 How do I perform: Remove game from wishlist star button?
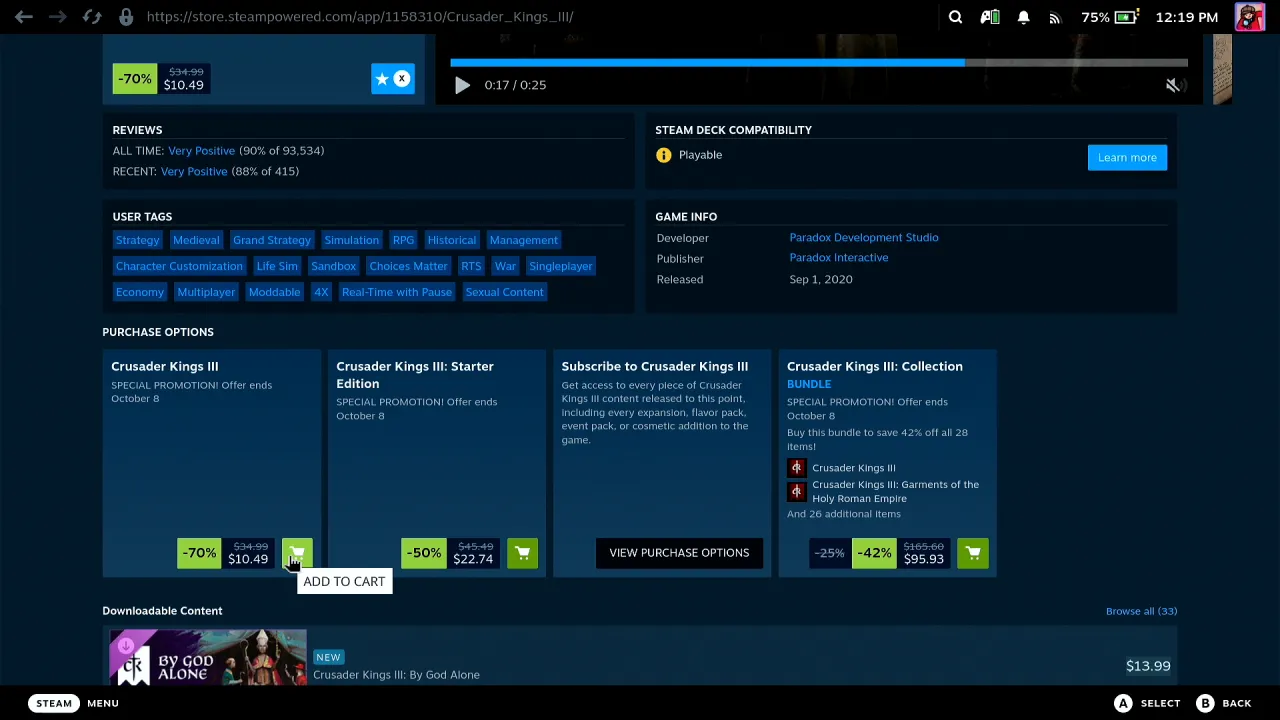pos(393,79)
